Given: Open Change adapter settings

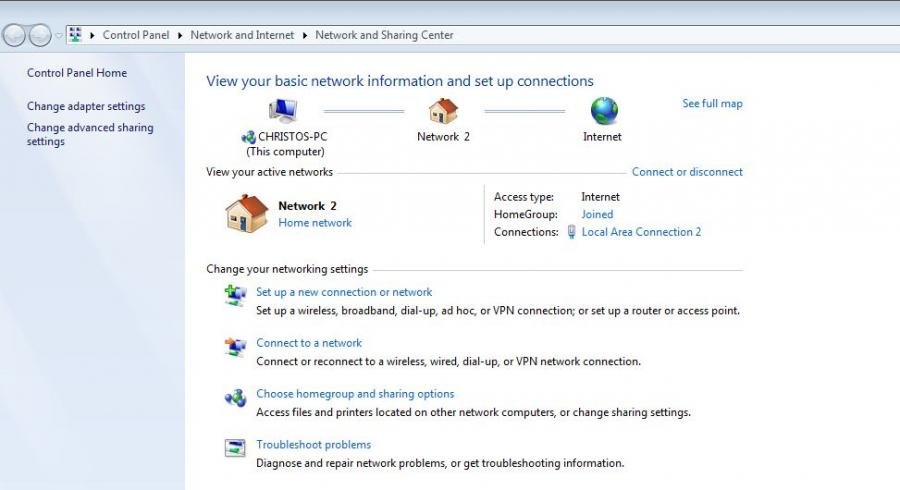Looking at the screenshot, I should [x=86, y=106].
